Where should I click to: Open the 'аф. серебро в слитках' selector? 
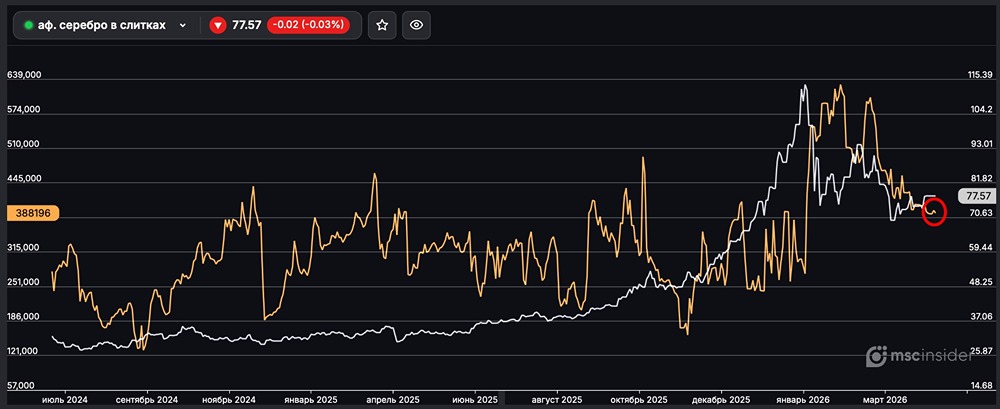100,26
